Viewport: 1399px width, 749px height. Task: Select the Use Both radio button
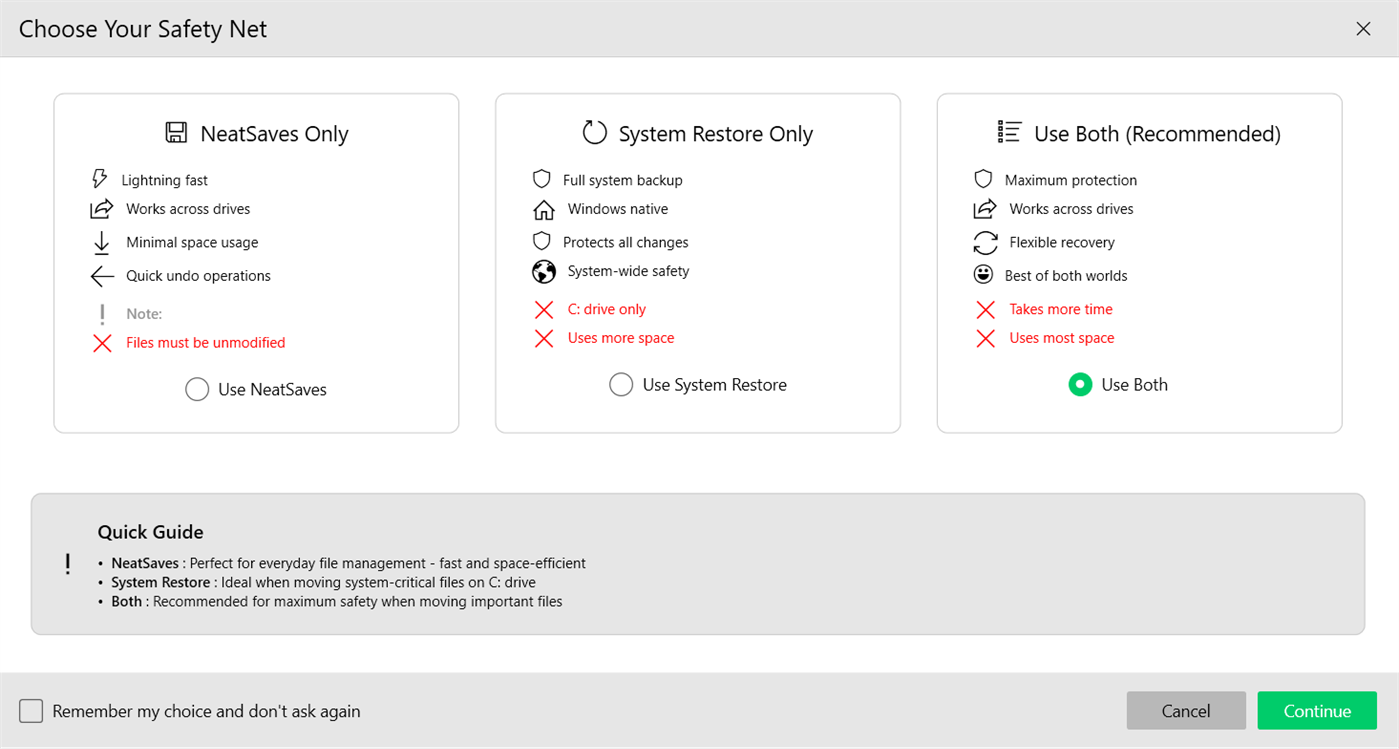coord(1080,384)
